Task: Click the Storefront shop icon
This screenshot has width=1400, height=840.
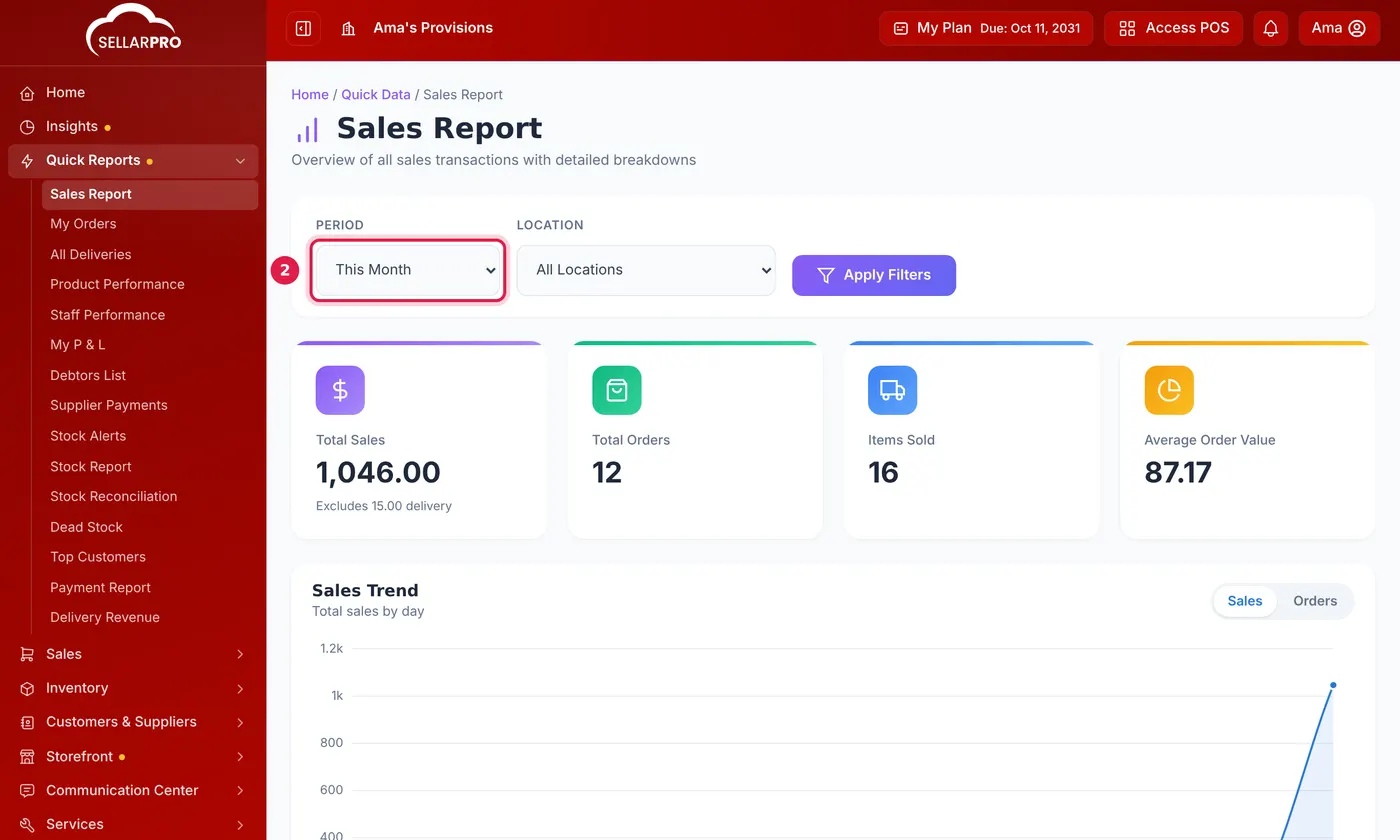Action: 27,757
